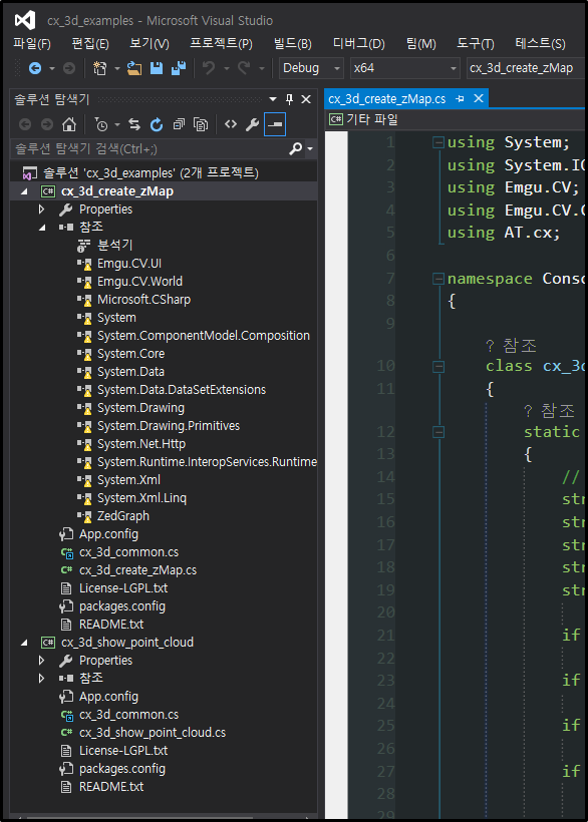Open the 팀(M) menu
Image resolution: width=588 pixels, height=822 pixels.
421,44
